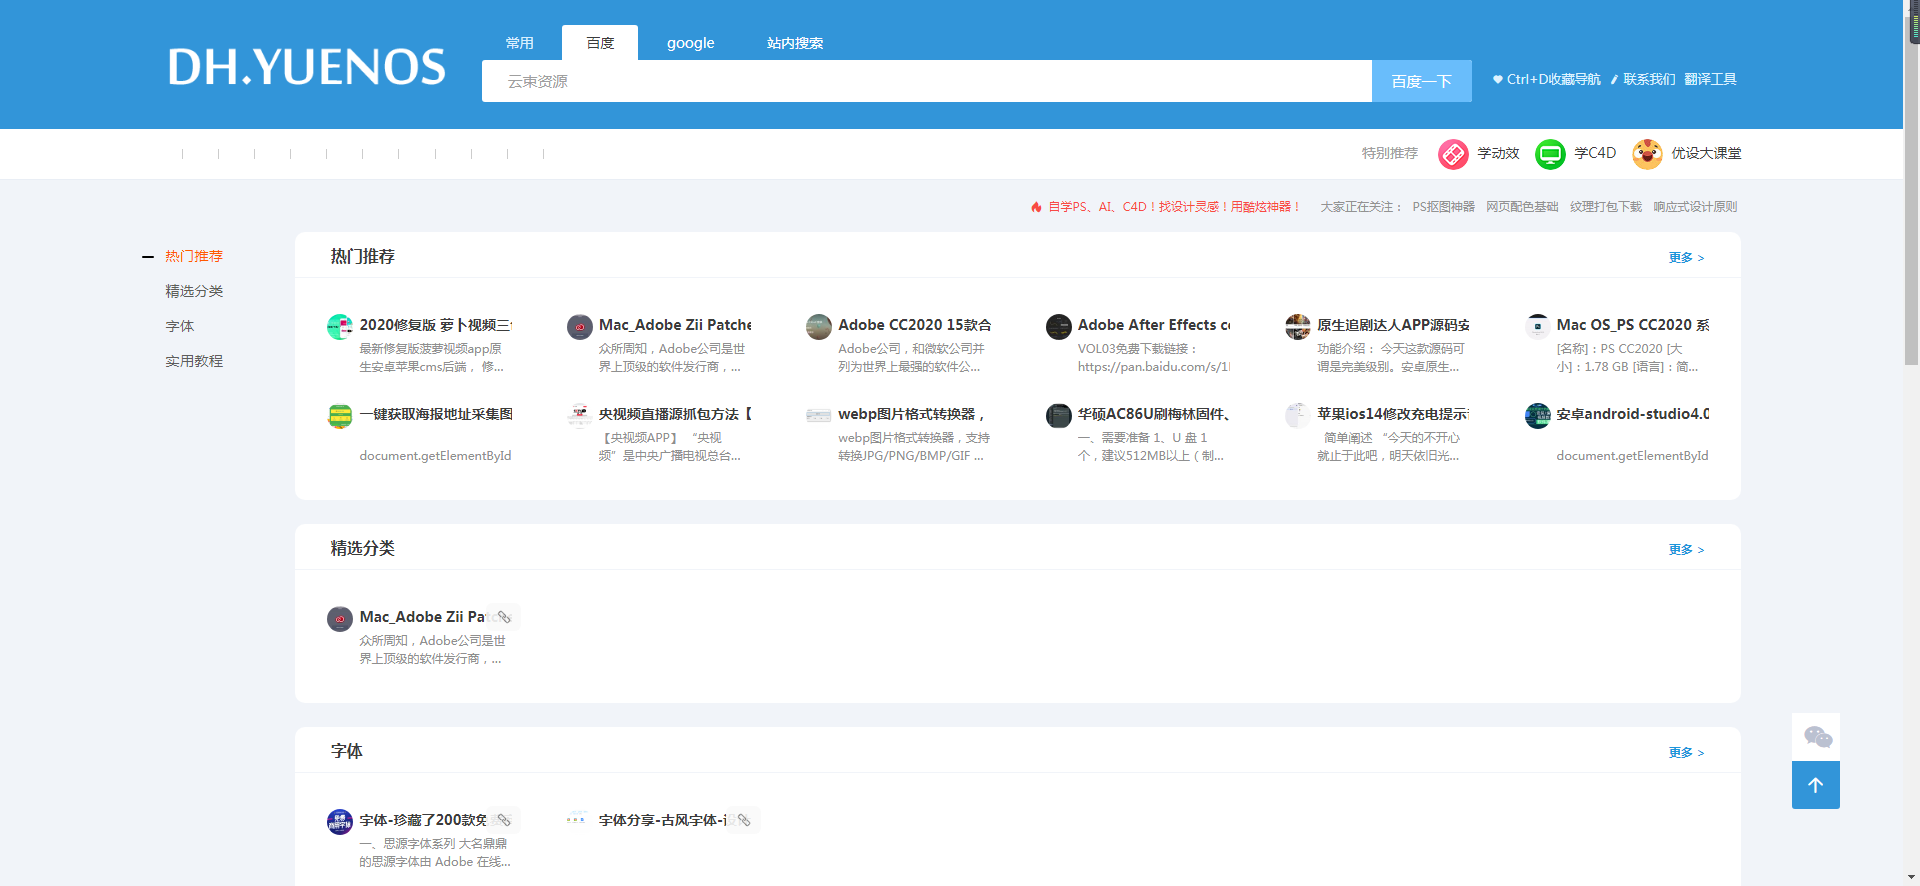Open the 字体分享-古风字体 title

pos(663,821)
